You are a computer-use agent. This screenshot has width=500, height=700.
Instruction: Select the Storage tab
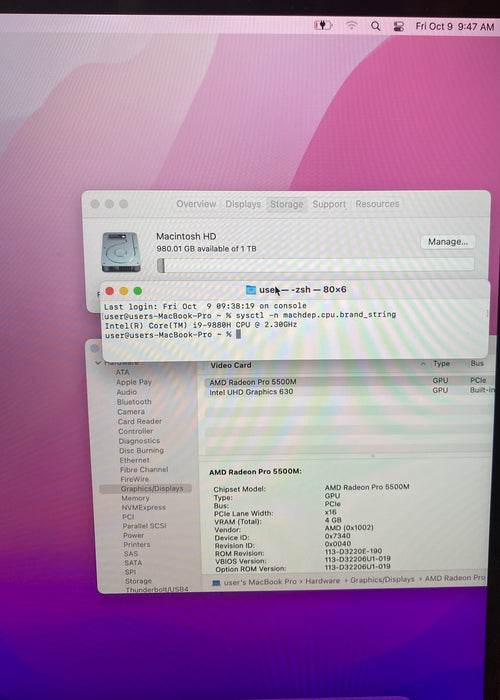pos(287,204)
